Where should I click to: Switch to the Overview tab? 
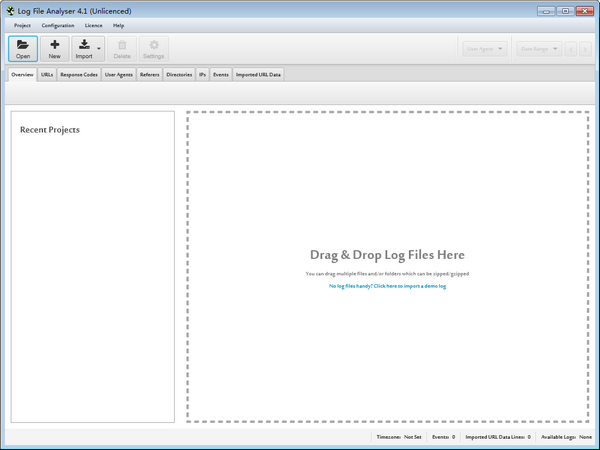(22, 75)
